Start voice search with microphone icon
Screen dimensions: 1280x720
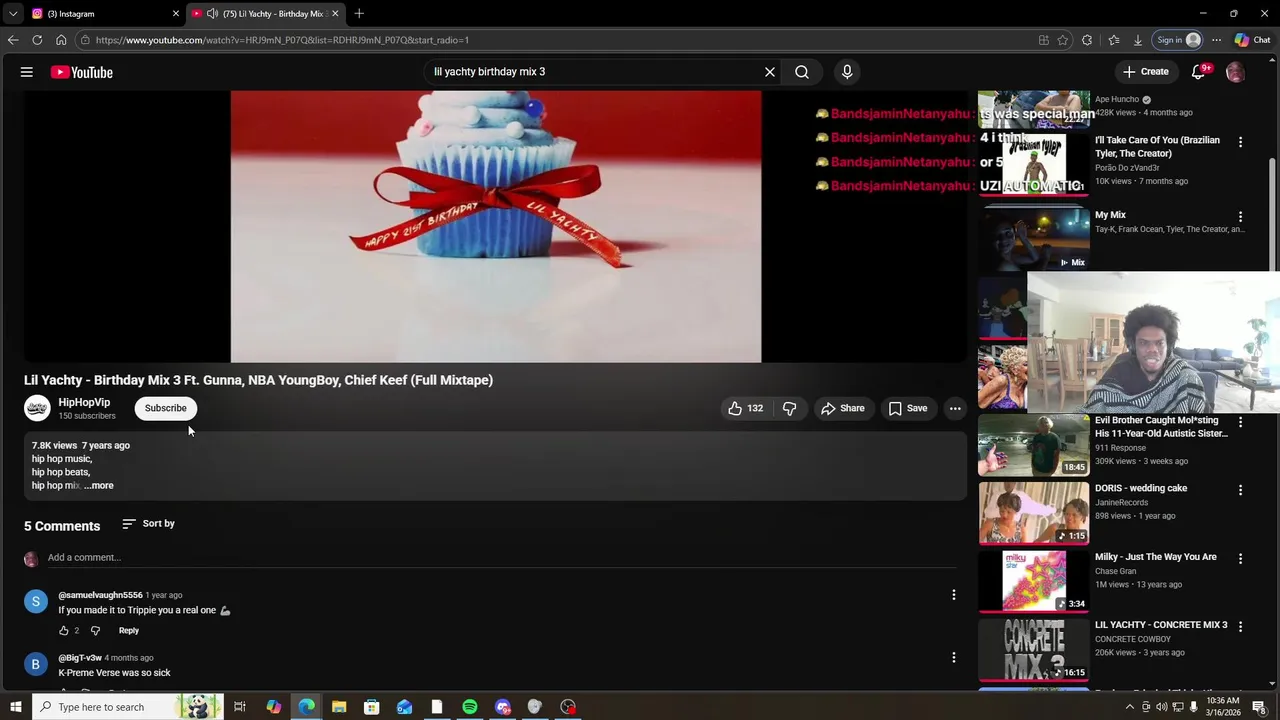(847, 72)
